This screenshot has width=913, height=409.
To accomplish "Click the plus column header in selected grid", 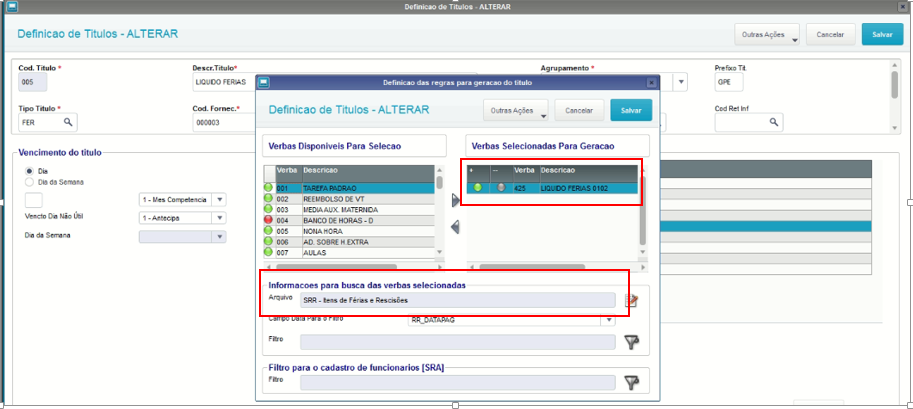I will coord(478,174).
